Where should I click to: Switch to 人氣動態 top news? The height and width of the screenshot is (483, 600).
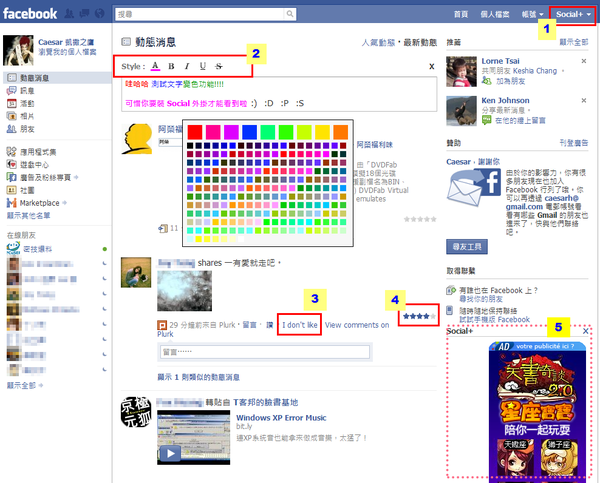[x=378, y=42]
